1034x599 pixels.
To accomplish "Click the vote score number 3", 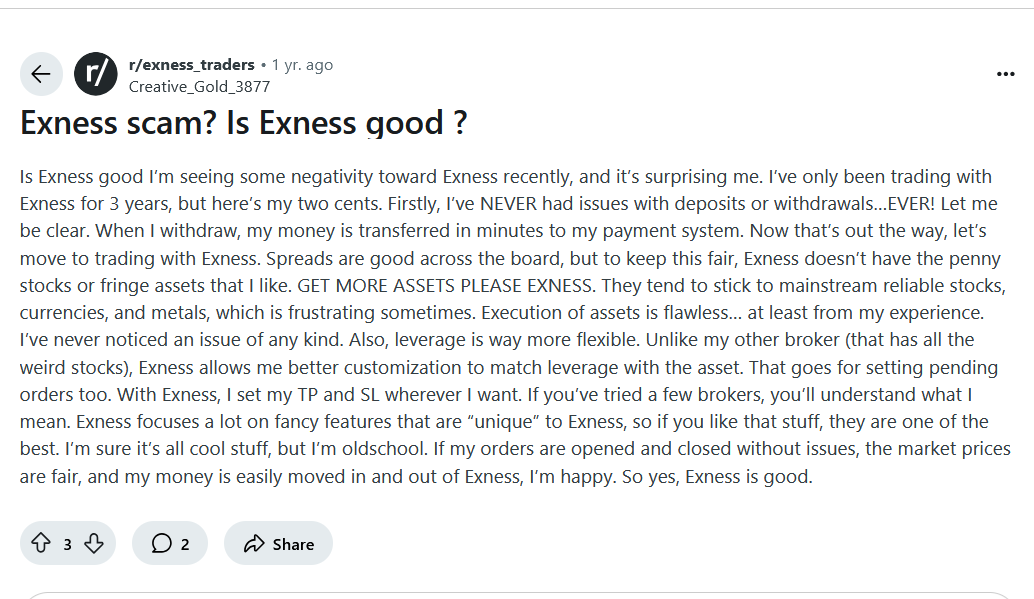I will pos(67,544).
